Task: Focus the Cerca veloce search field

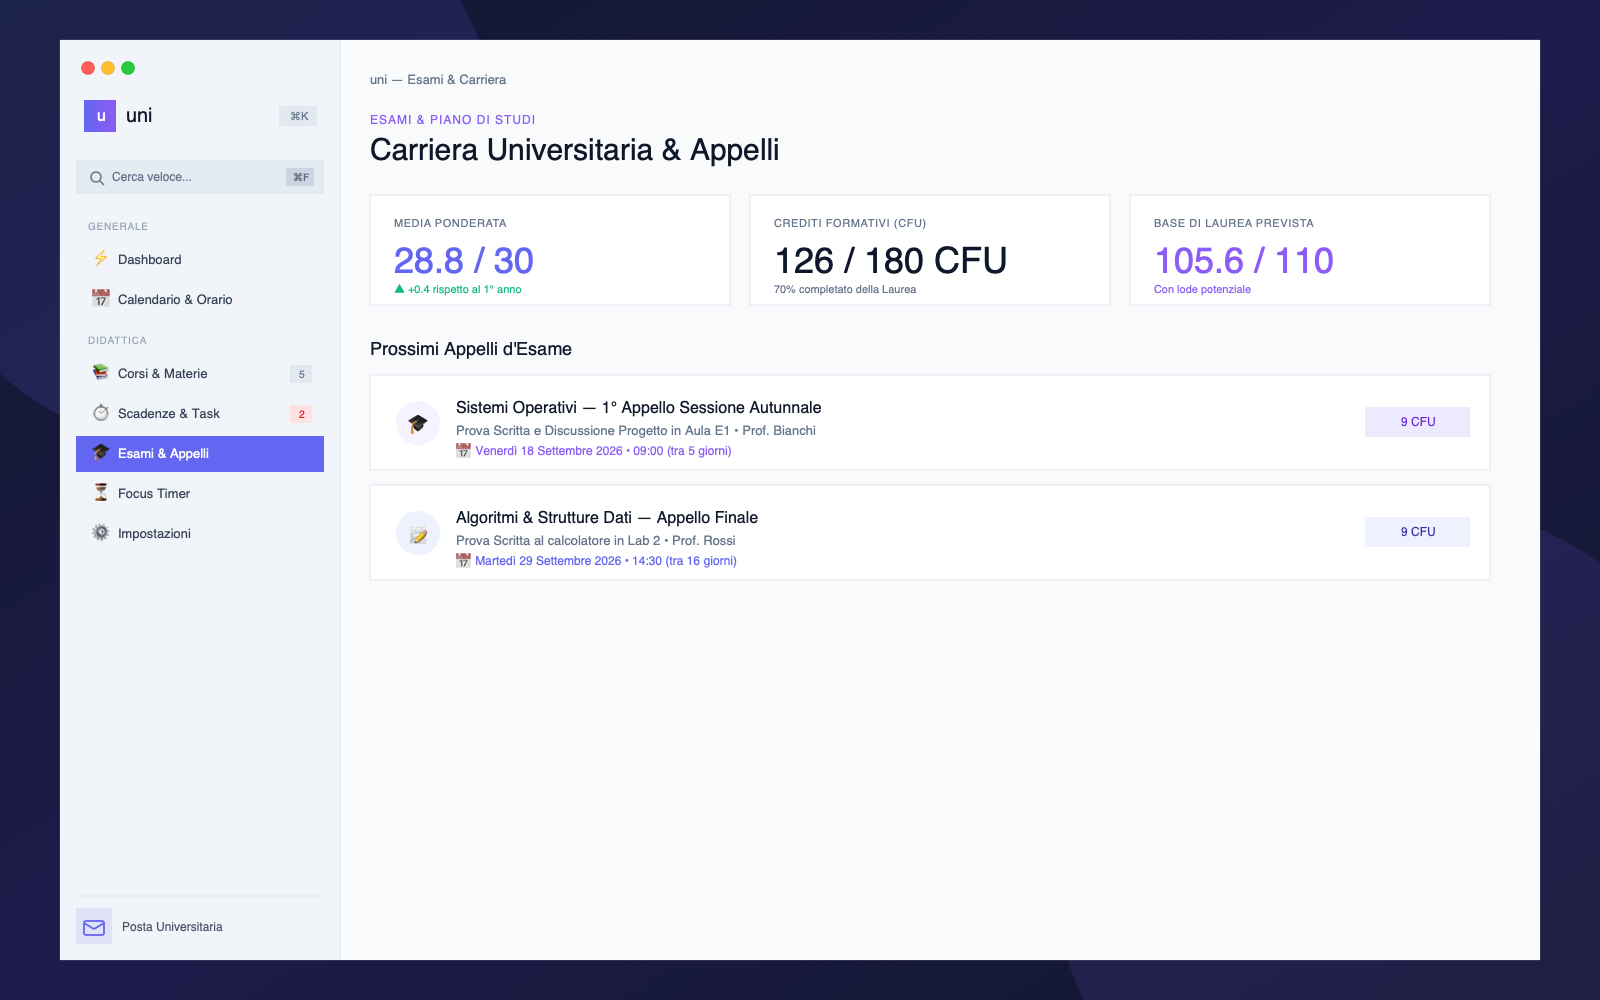Action: (200, 177)
